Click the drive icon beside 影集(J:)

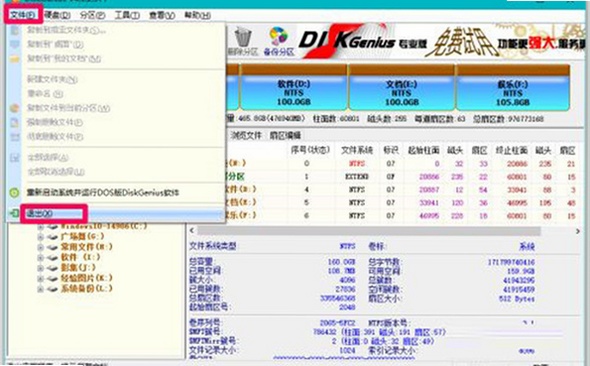52,268
